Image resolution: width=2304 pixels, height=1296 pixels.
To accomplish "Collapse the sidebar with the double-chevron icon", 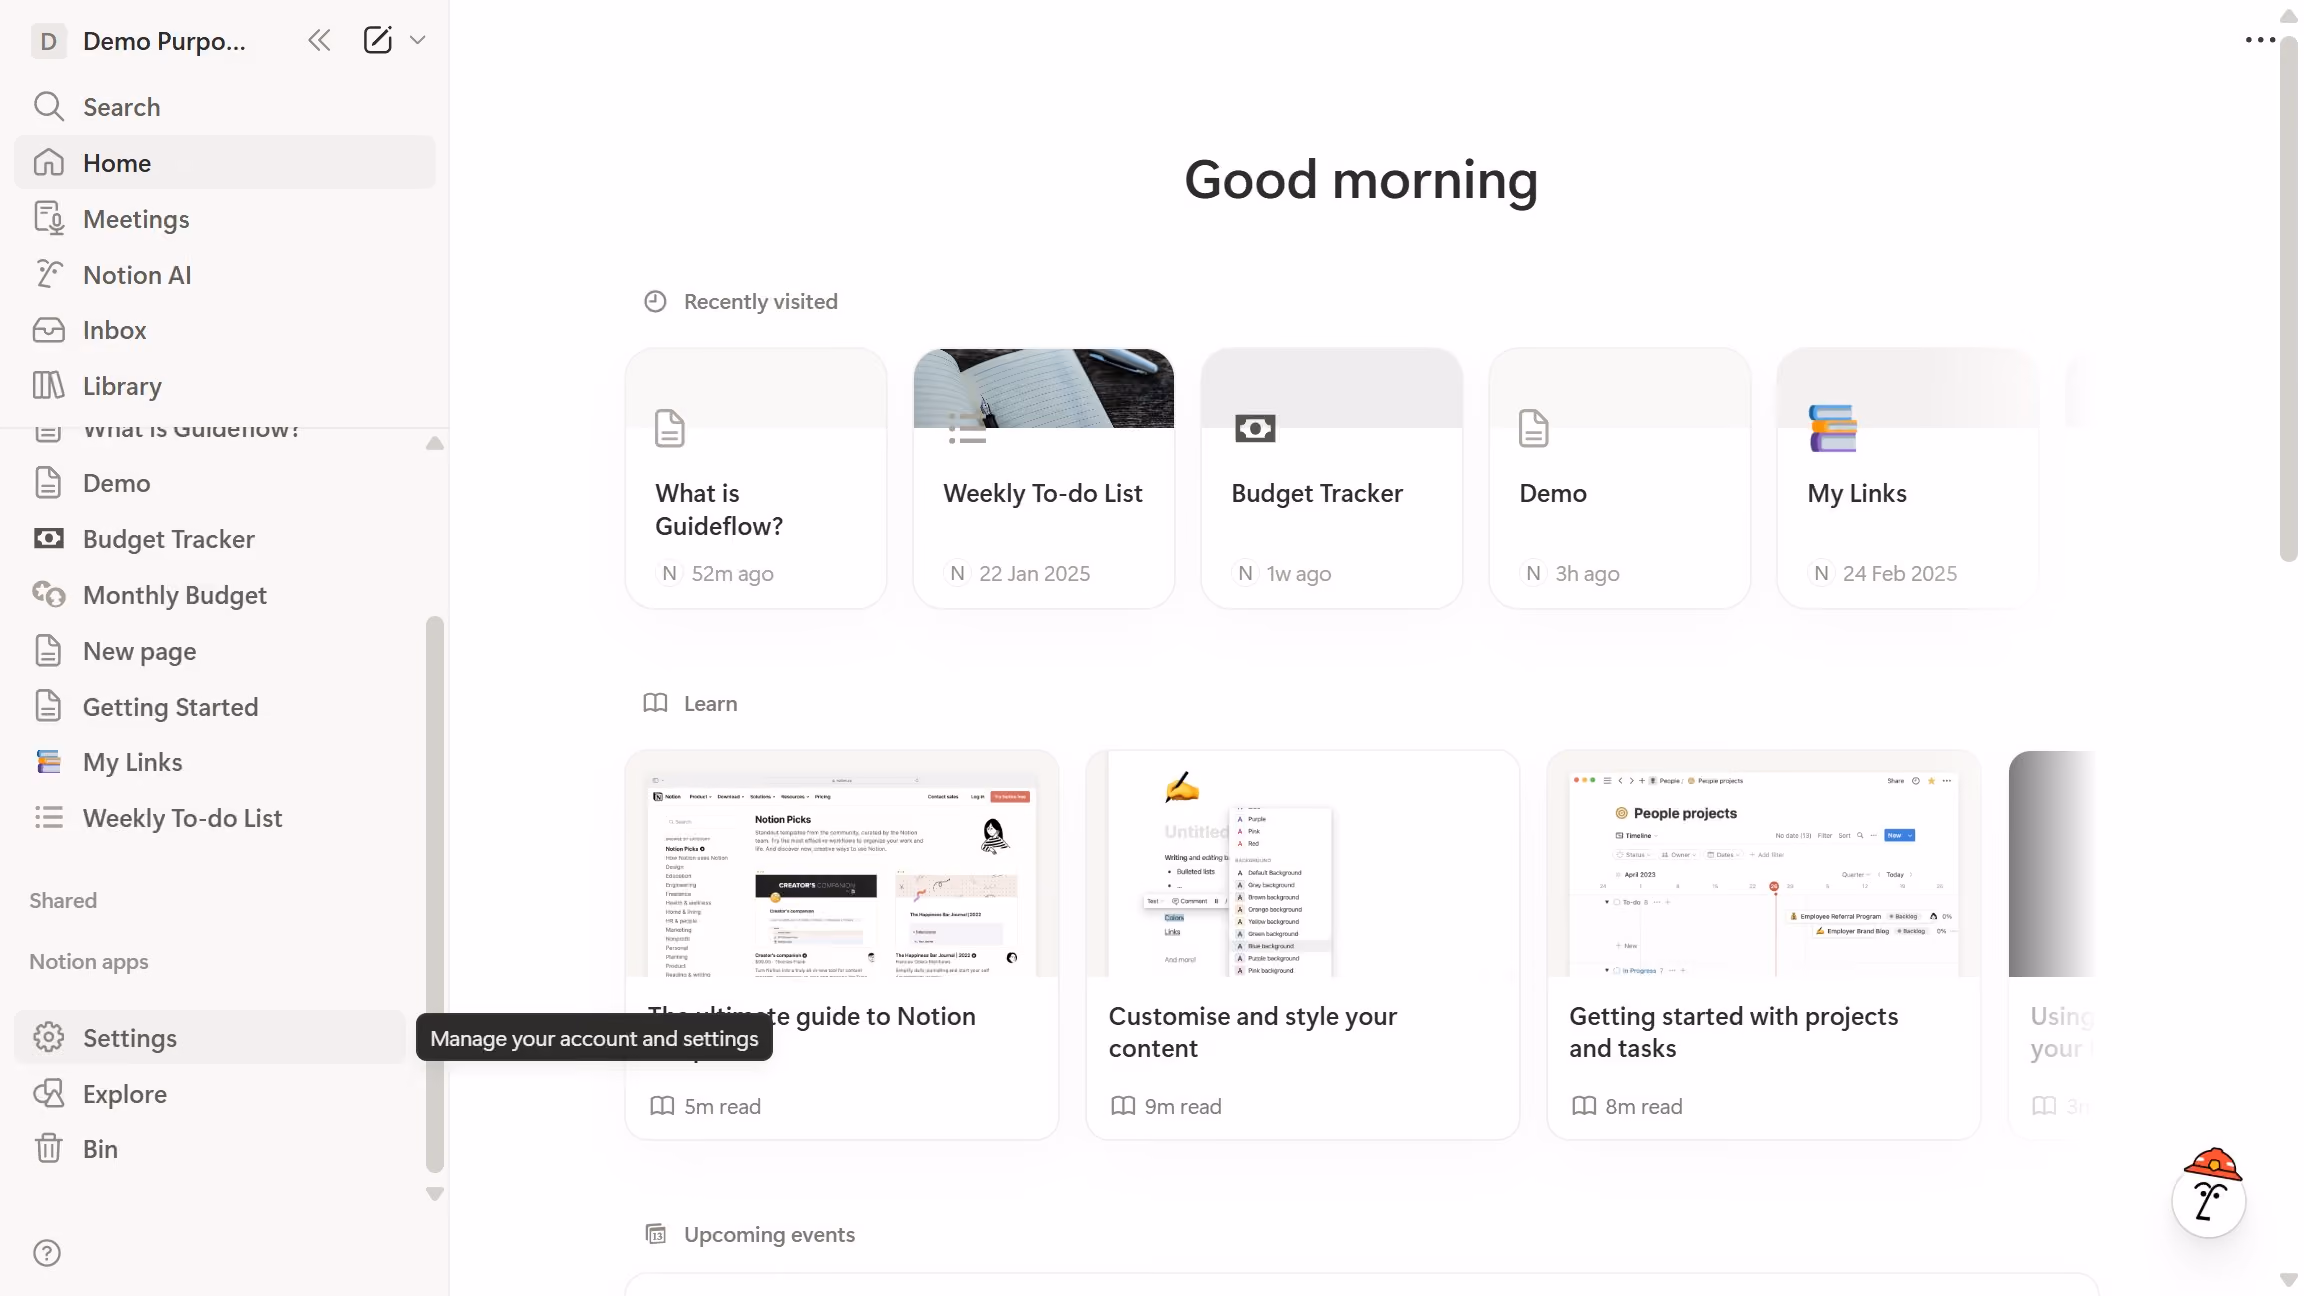I will click(x=319, y=40).
